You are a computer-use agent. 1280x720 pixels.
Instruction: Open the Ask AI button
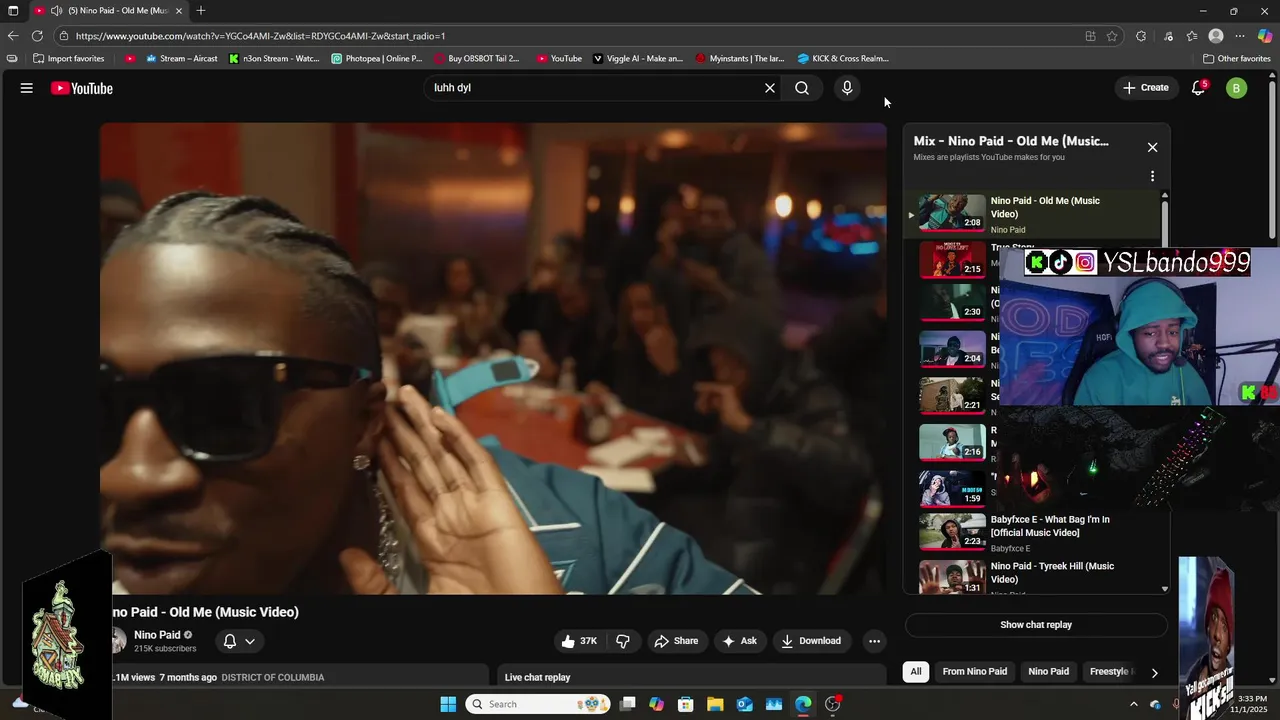739,641
